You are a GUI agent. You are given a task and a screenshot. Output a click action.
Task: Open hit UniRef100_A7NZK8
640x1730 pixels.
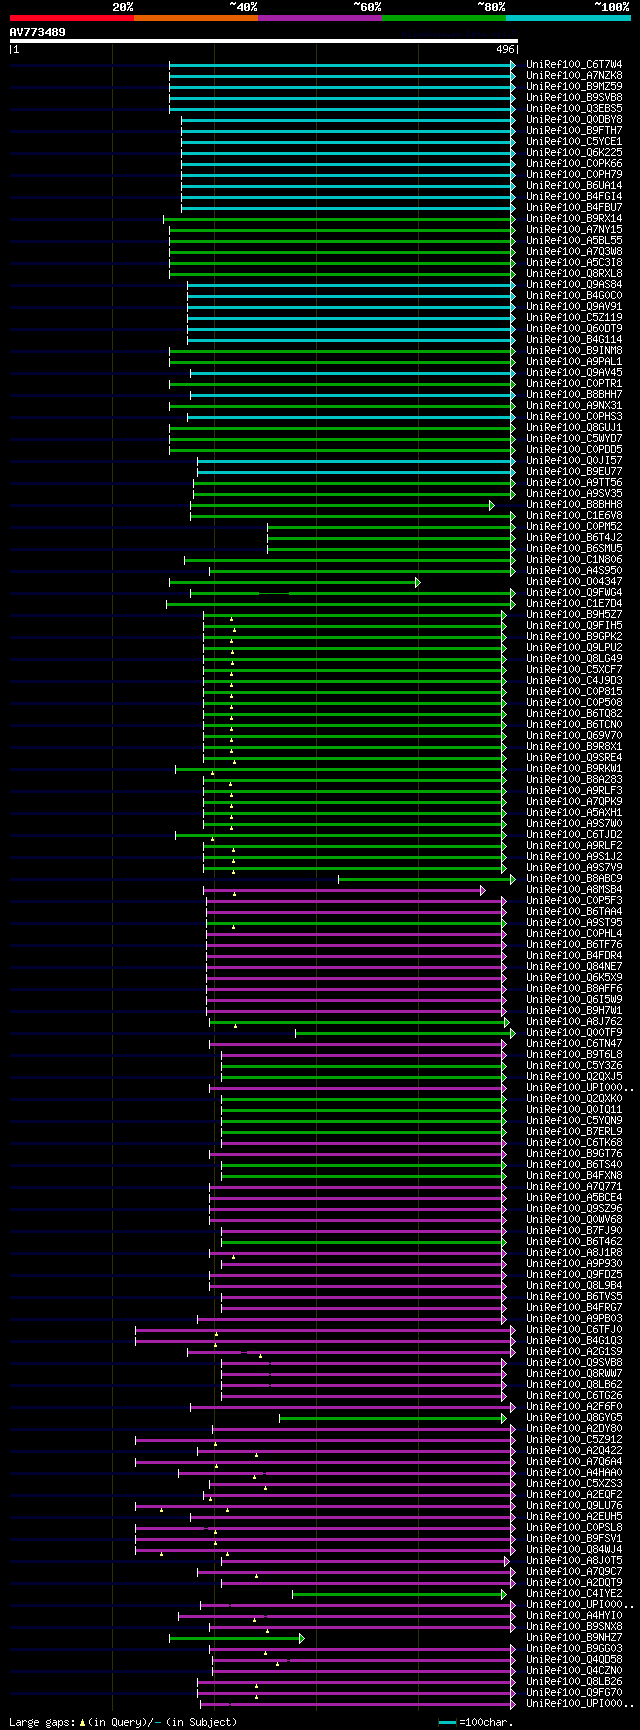574,76
